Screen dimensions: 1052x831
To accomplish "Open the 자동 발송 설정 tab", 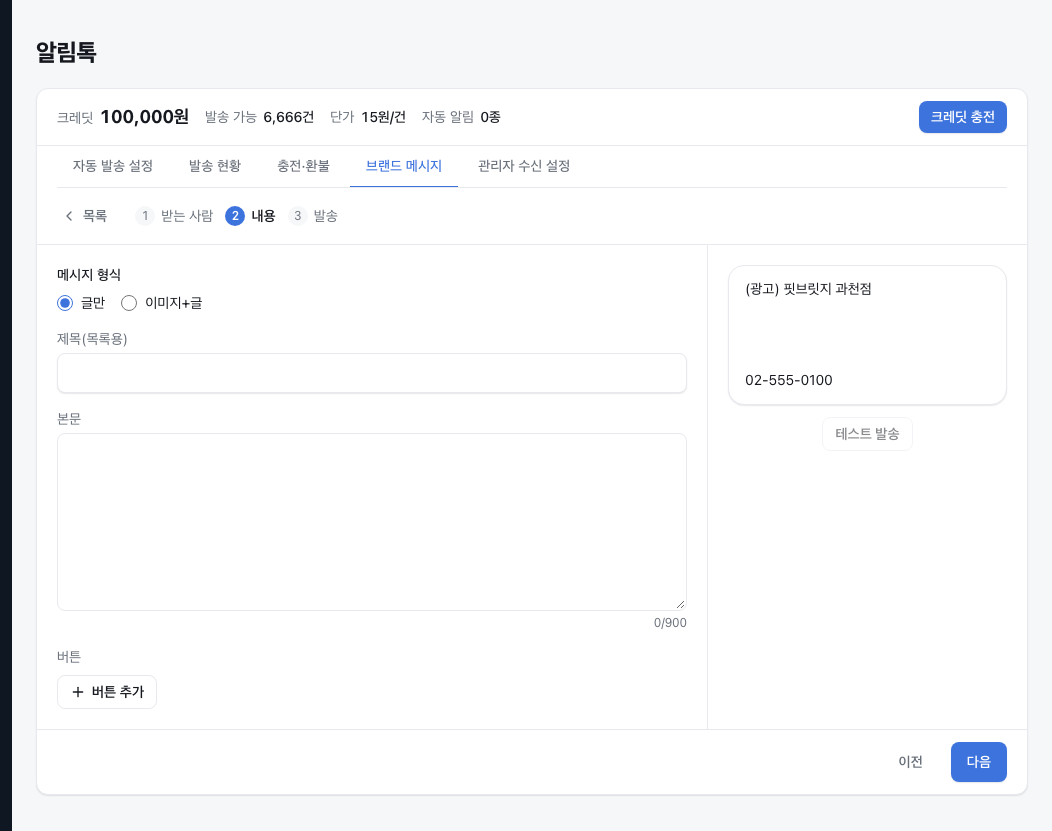I will (113, 166).
